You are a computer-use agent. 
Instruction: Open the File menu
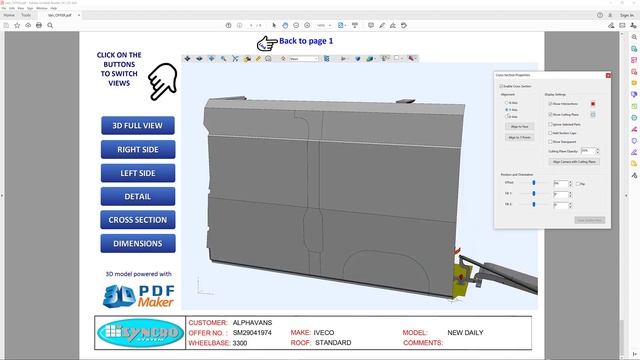(4, 8)
